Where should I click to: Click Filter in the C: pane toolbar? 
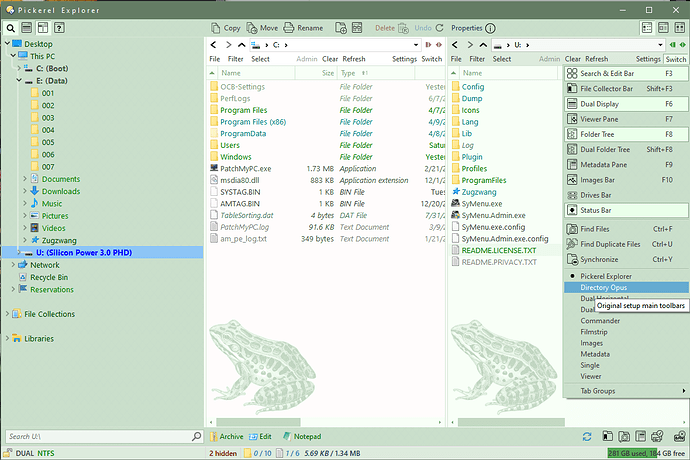coord(235,59)
